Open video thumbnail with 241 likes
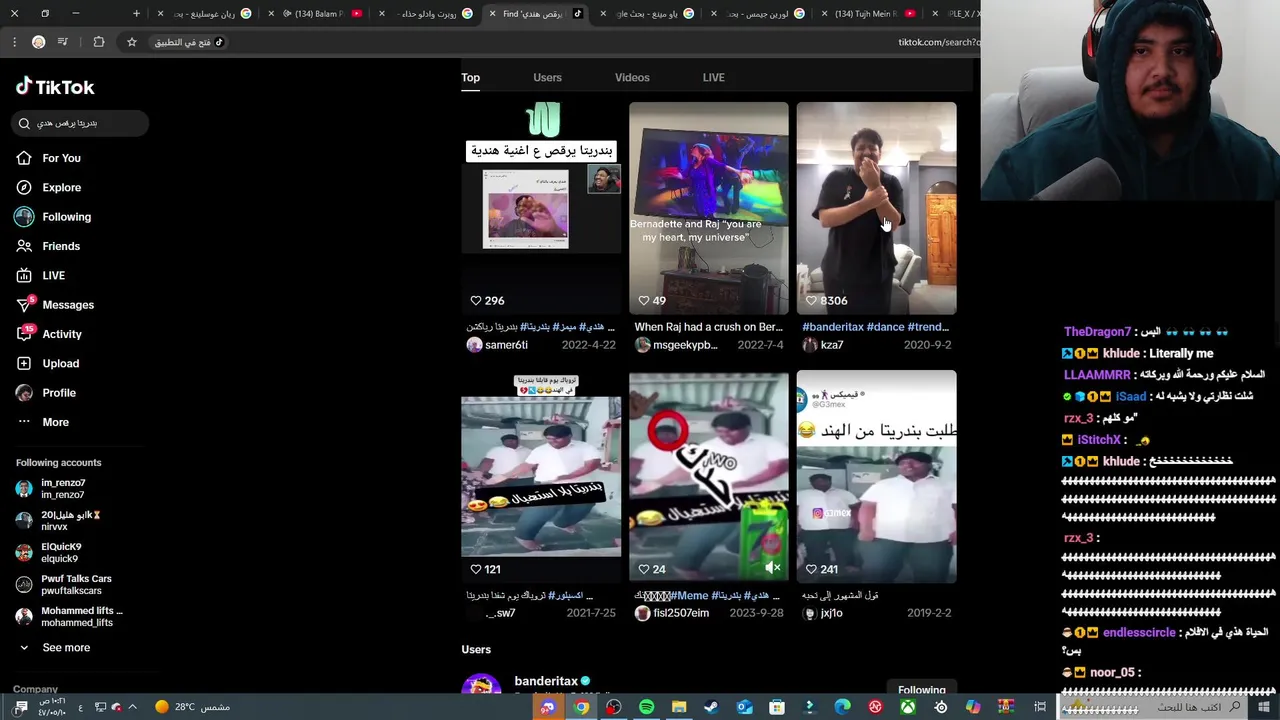The height and width of the screenshot is (720, 1280). [876, 476]
